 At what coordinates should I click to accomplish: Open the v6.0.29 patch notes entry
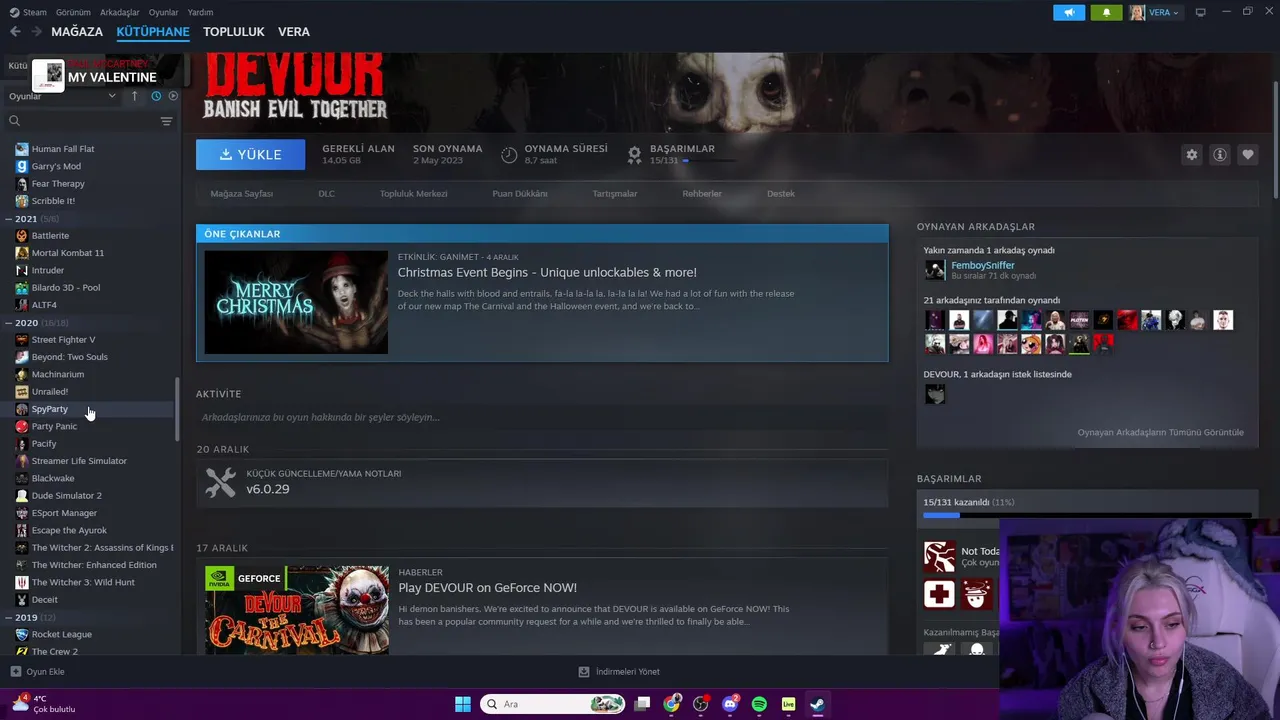coord(541,482)
